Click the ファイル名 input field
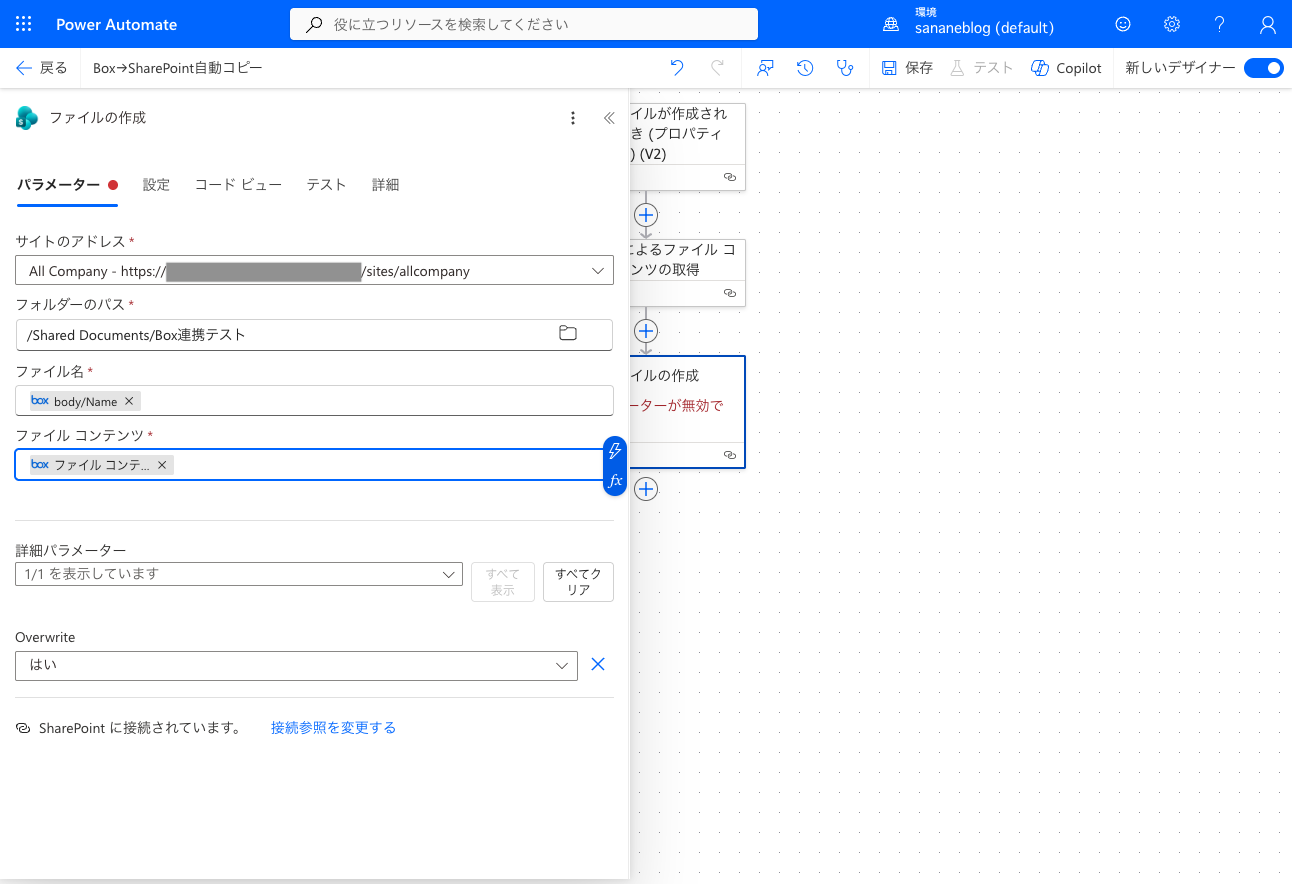 (314, 400)
